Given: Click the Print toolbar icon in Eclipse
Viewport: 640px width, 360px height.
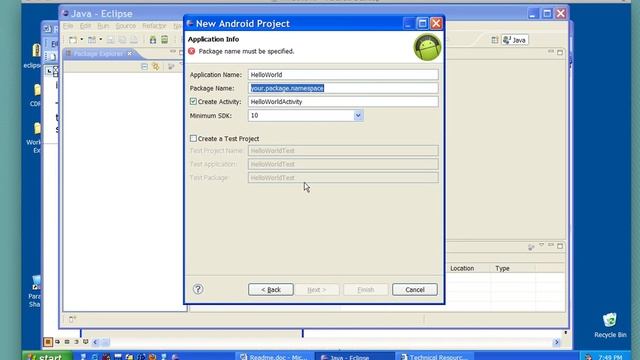Looking at the screenshot, I should coord(134,40).
